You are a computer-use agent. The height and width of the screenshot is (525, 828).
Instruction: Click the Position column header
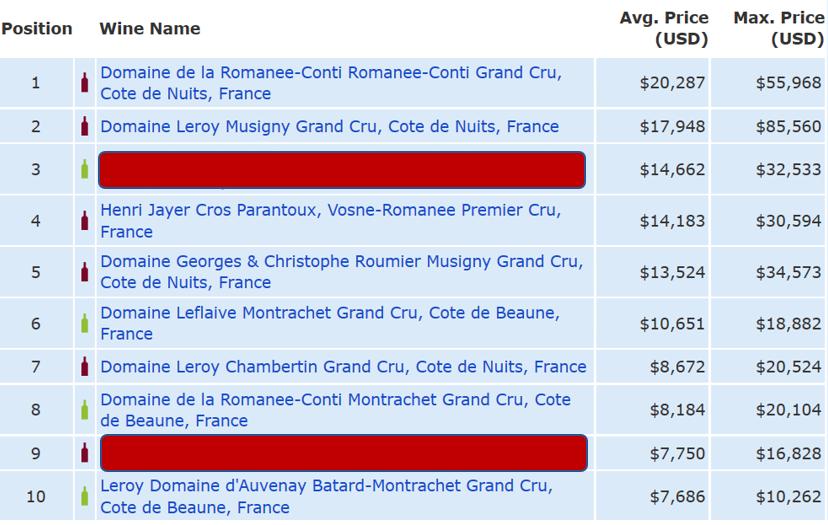(37, 29)
